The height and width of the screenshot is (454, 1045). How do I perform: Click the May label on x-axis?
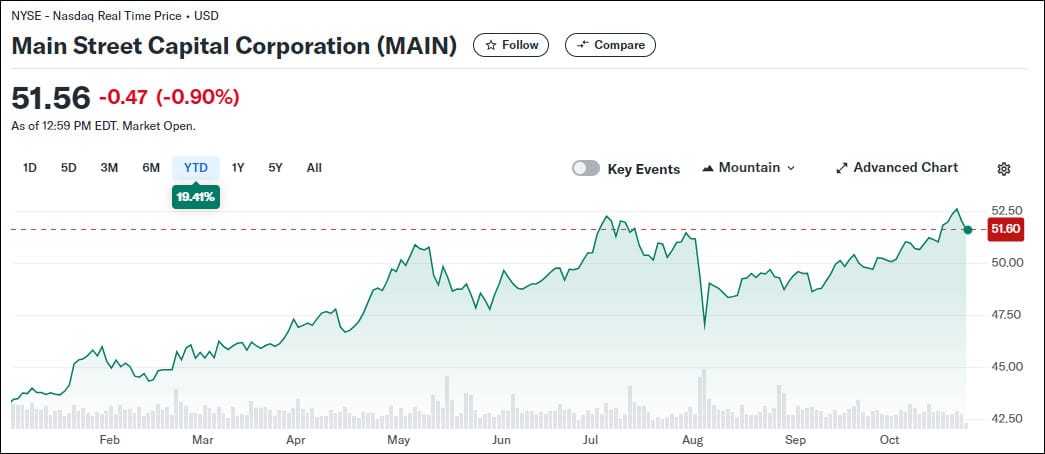399,440
